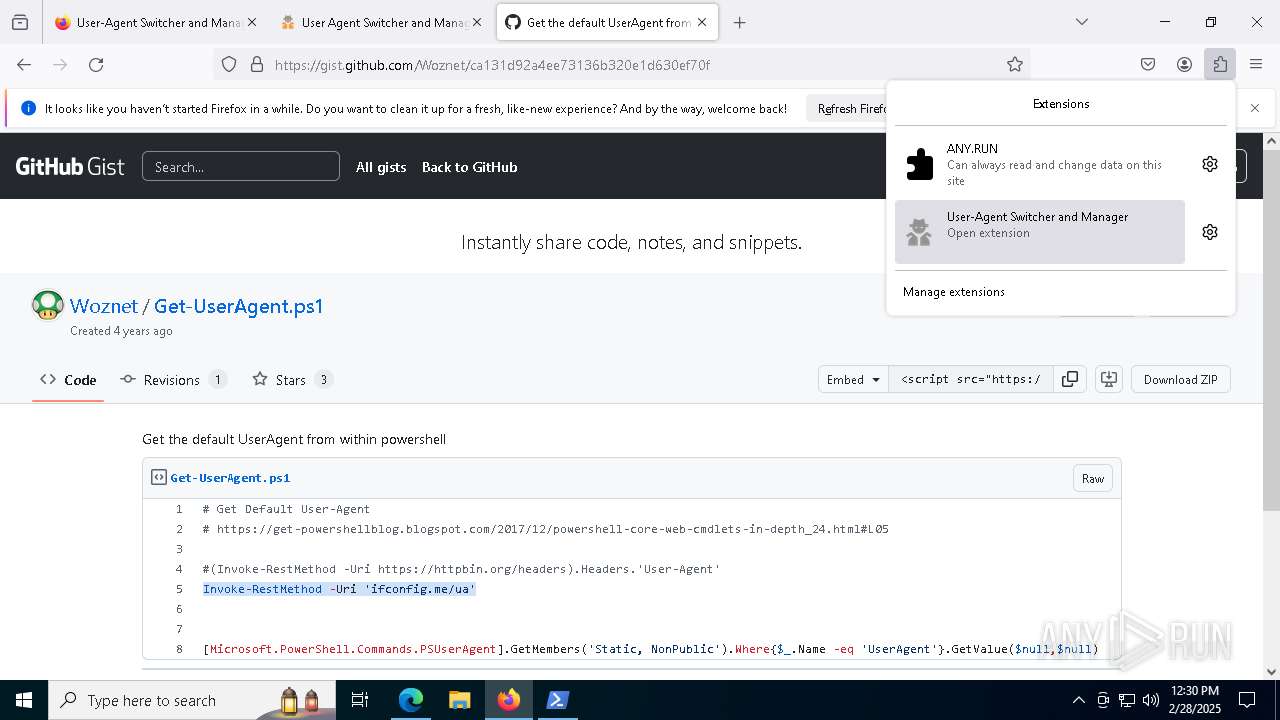Dismiss the Firefox refresh notification bar
1280x720 pixels.
1255,108
